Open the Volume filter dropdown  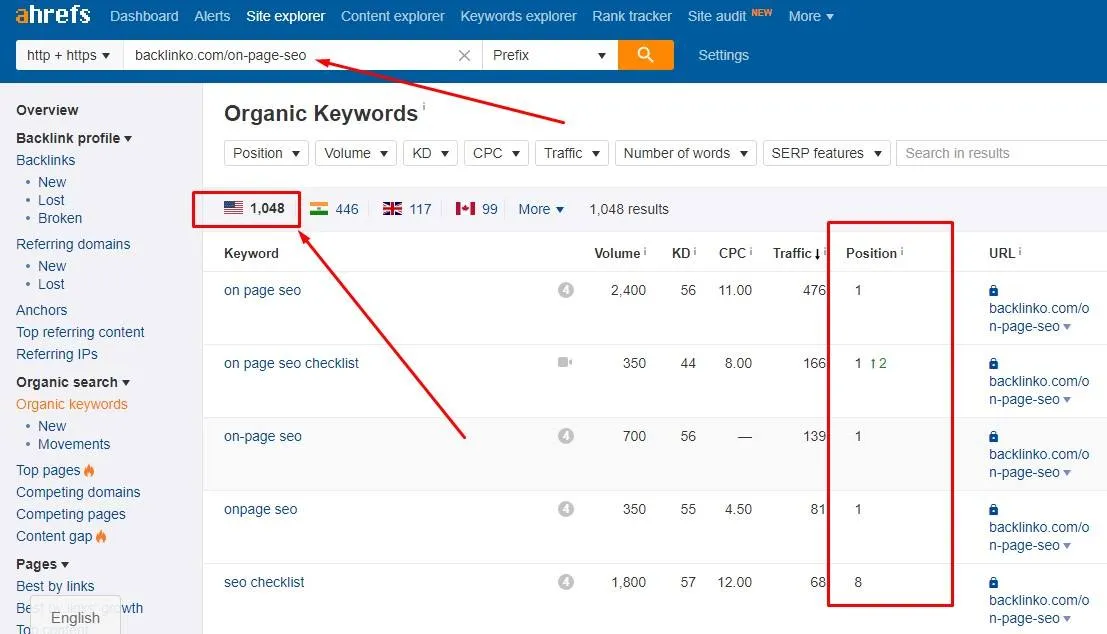(356, 153)
